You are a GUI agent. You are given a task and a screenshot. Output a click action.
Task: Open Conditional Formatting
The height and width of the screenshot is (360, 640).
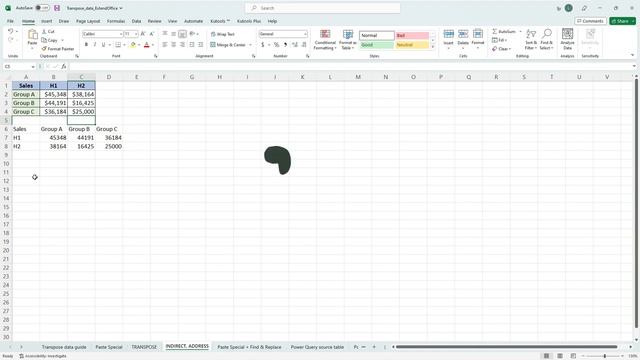[325, 40]
